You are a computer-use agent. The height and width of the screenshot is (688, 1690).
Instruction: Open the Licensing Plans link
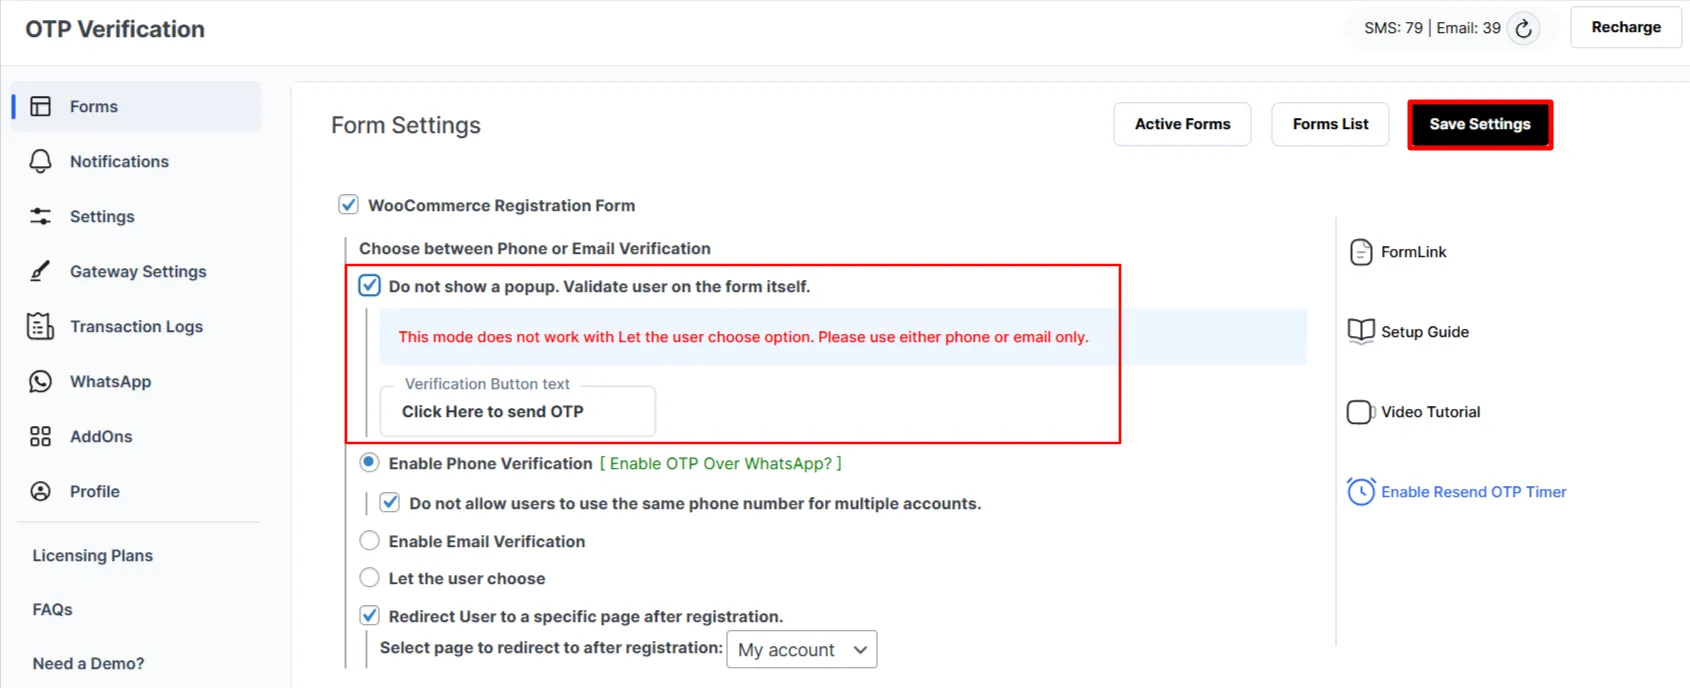click(x=92, y=555)
